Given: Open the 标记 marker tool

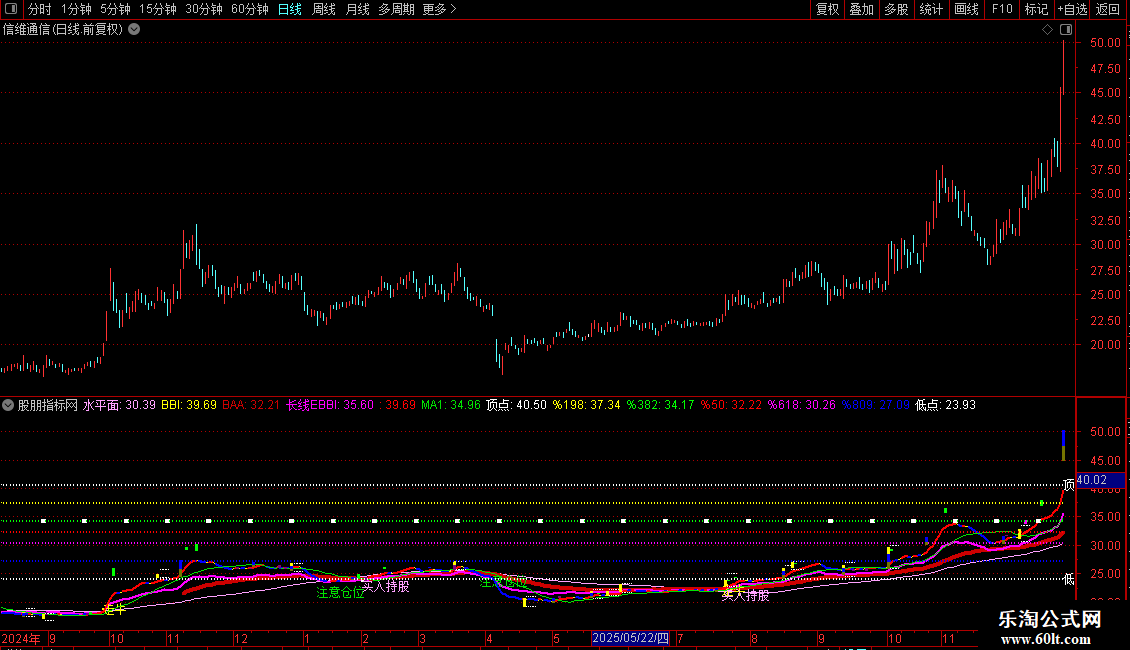Looking at the screenshot, I should 1036,10.
